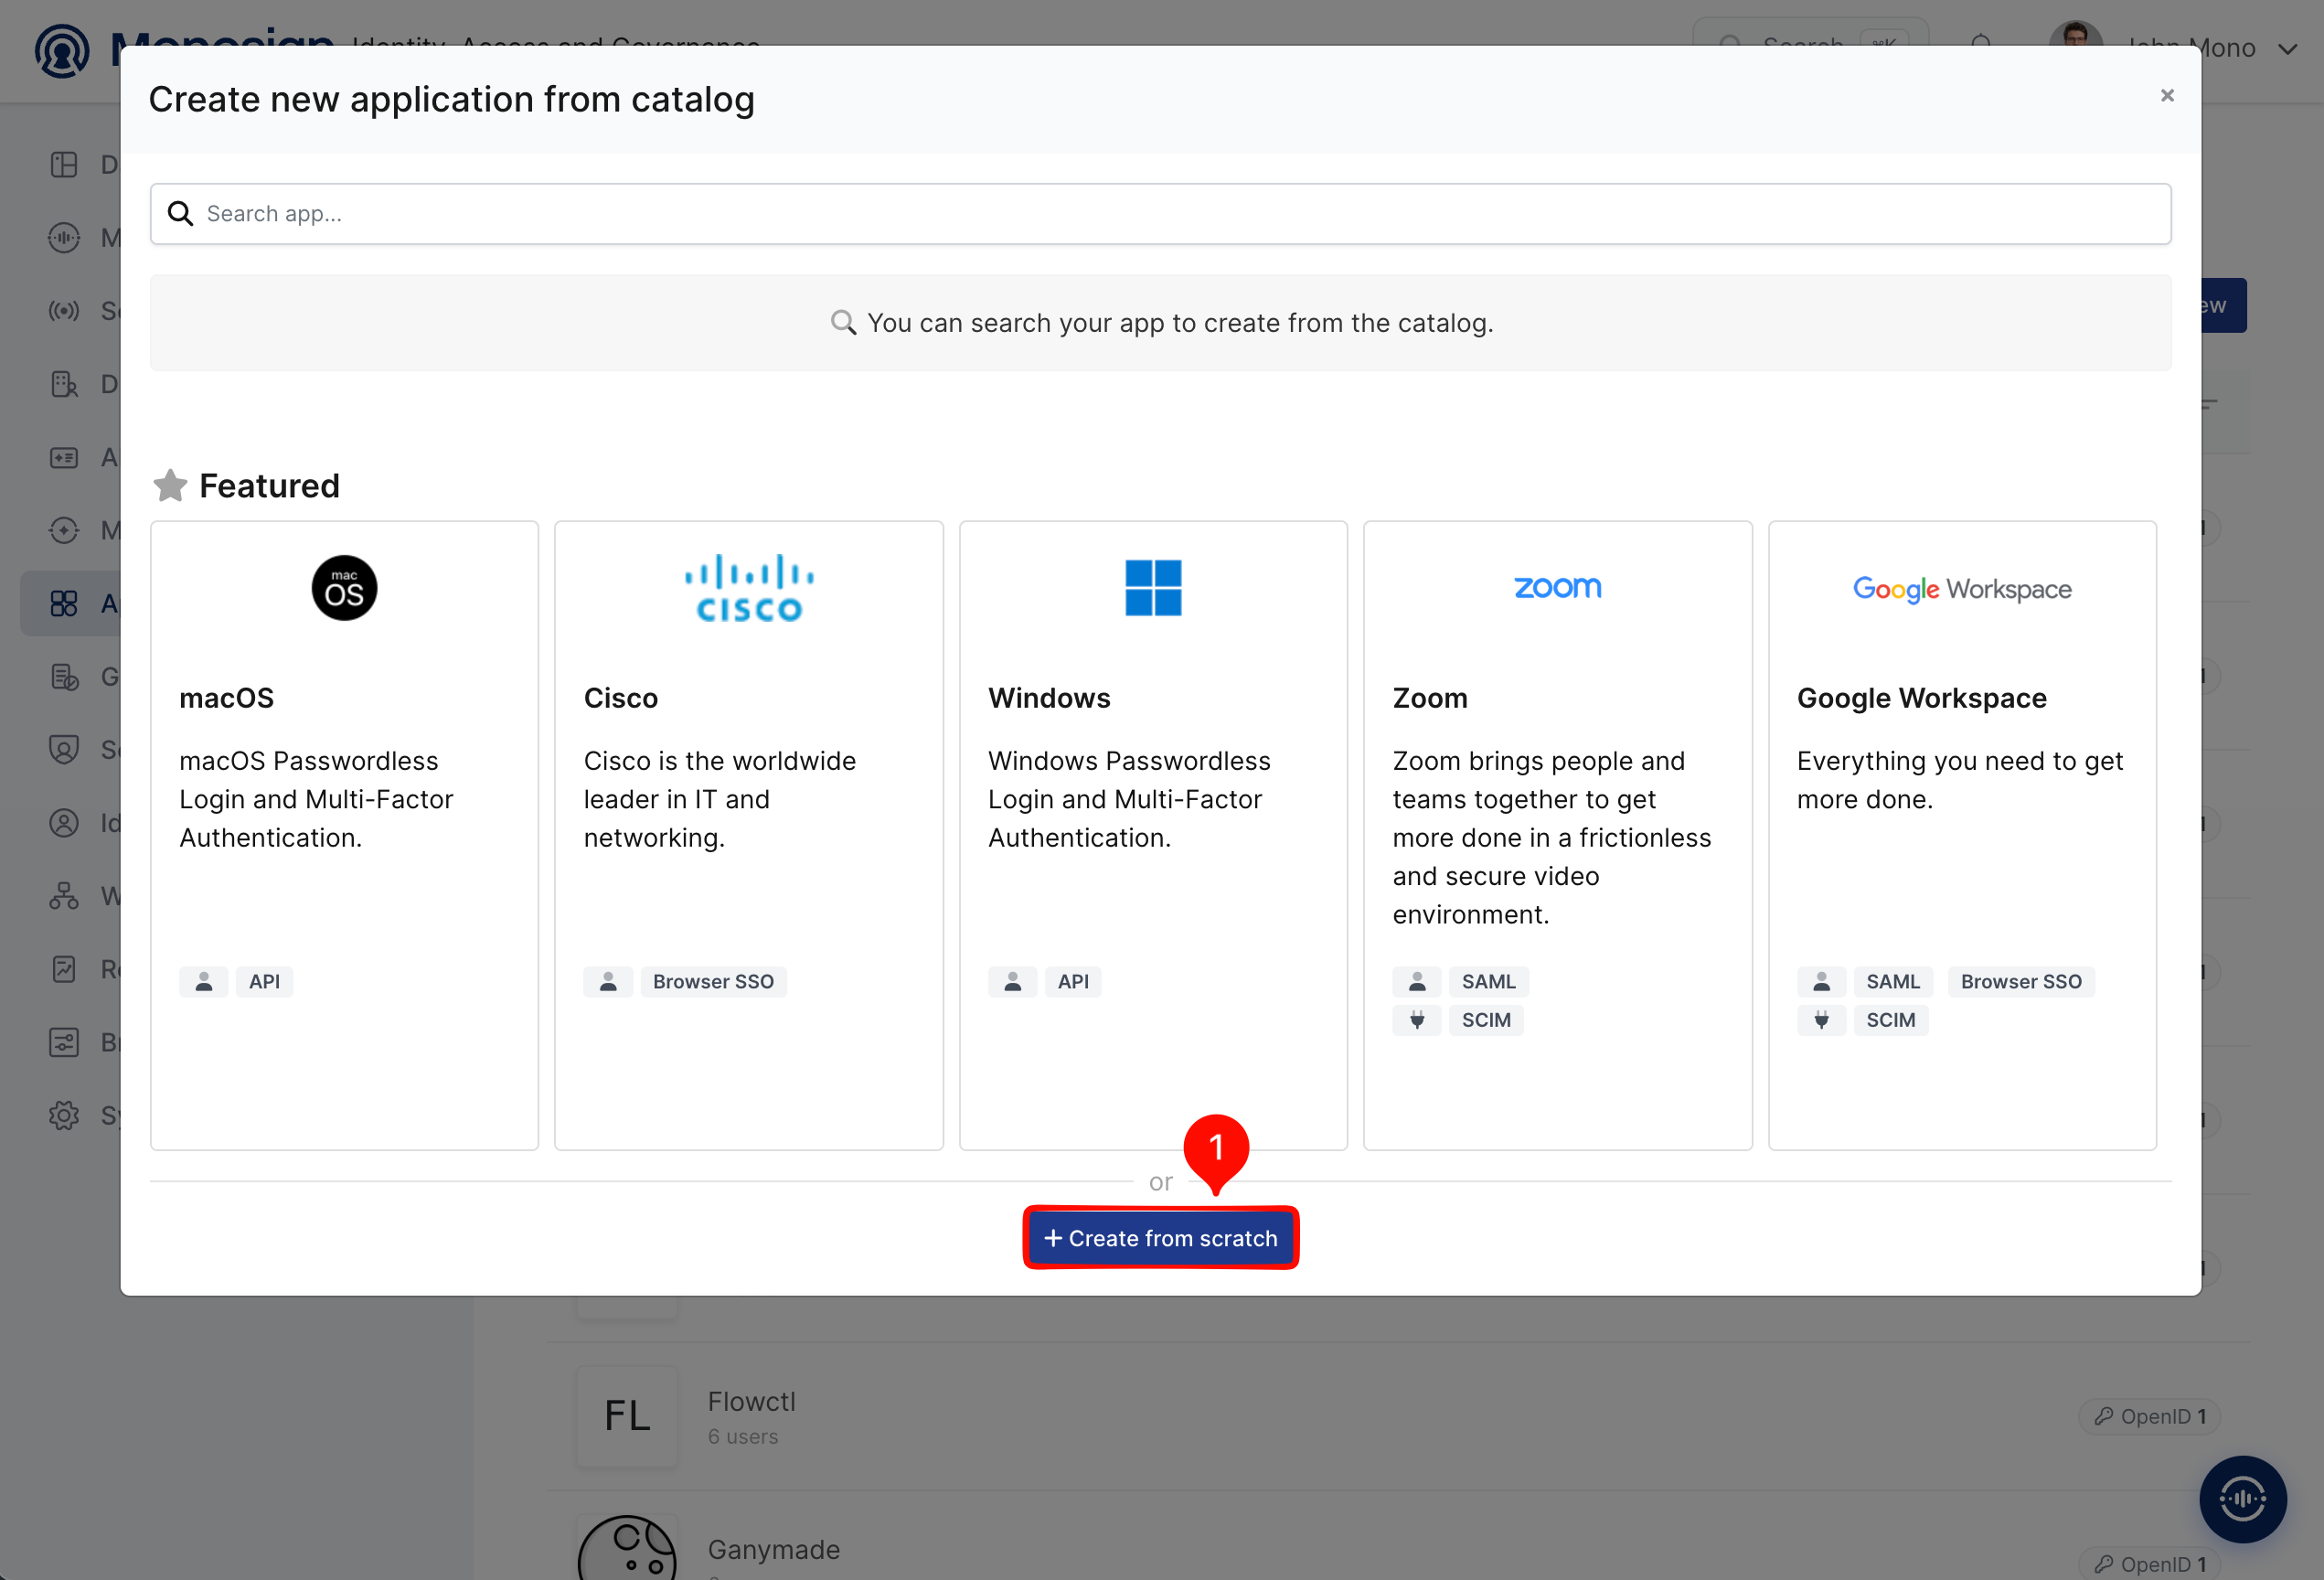This screenshot has width=2324, height=1580.
Task: Click the API tag on Windows card
Action: [x=1073, y=982]
